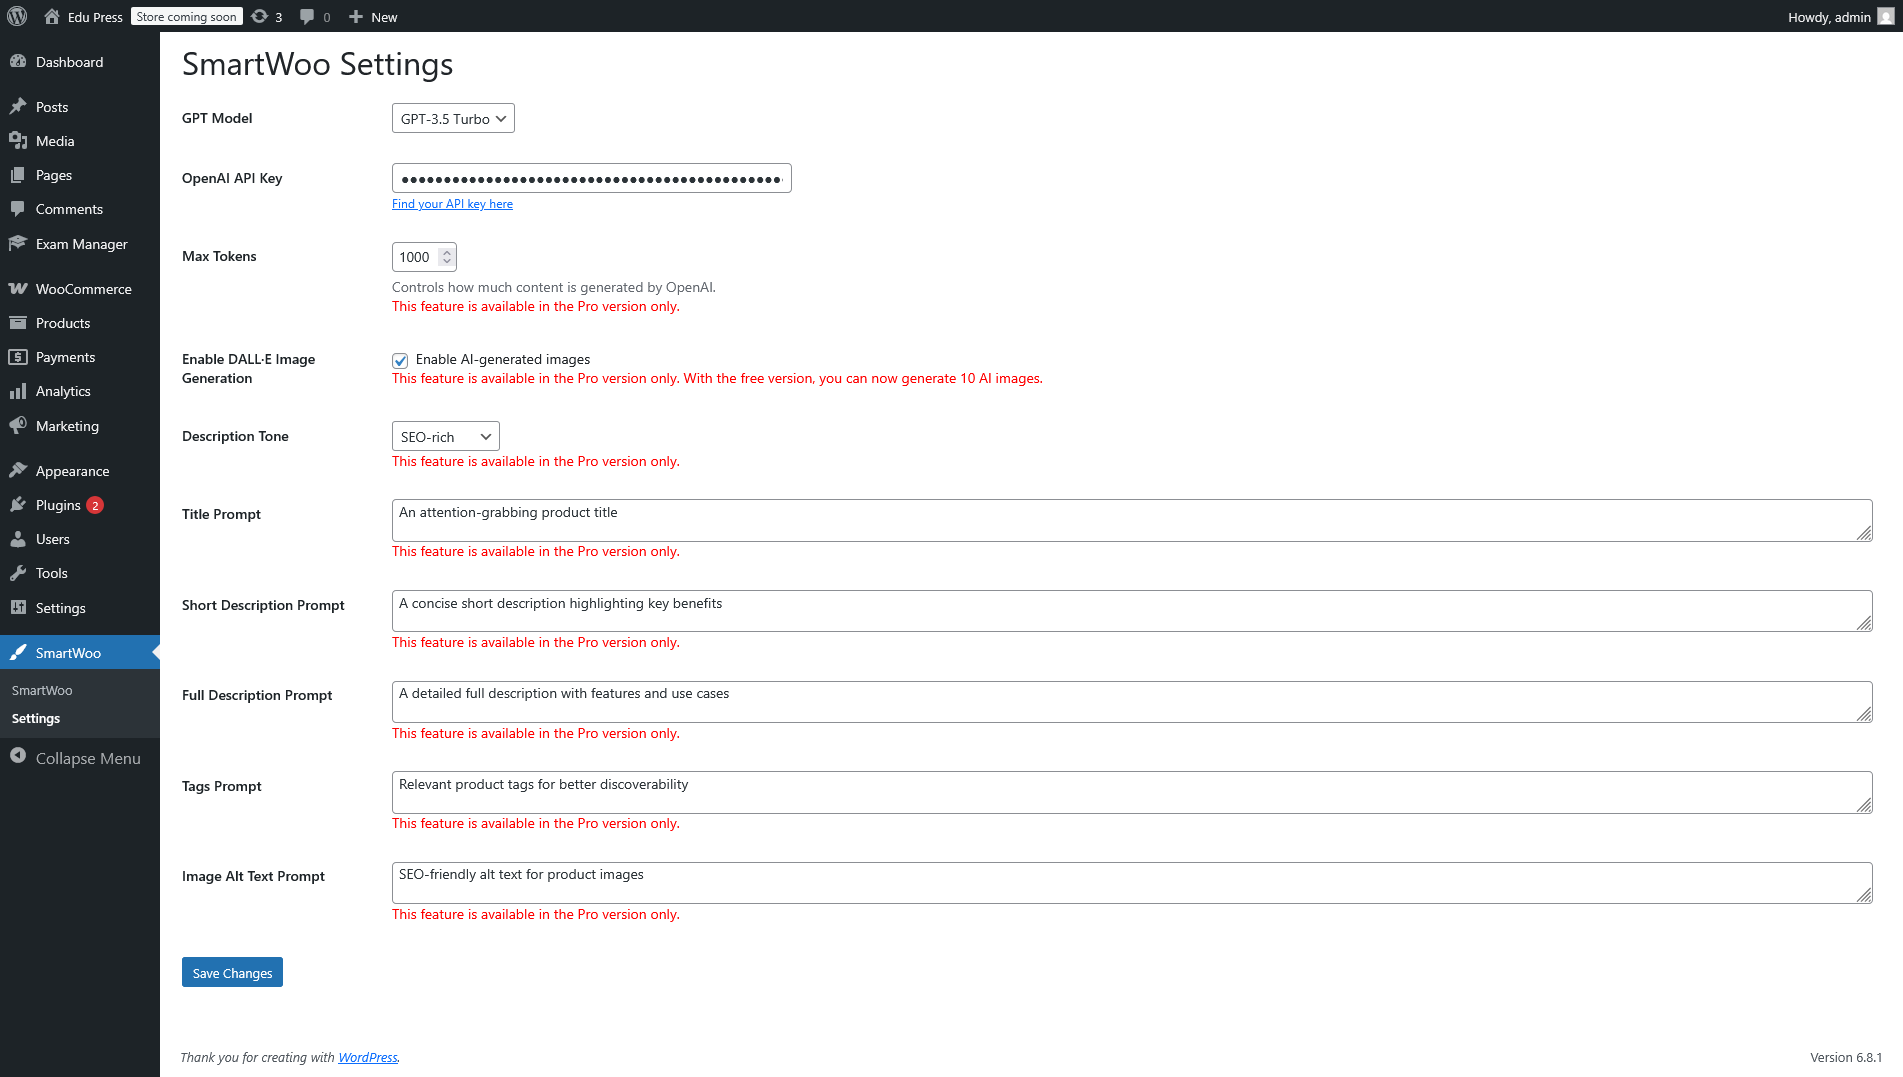This screenshot has height=1077, width=1903.
Task: Click the Analytics bar chart icon
Action: 18,390
